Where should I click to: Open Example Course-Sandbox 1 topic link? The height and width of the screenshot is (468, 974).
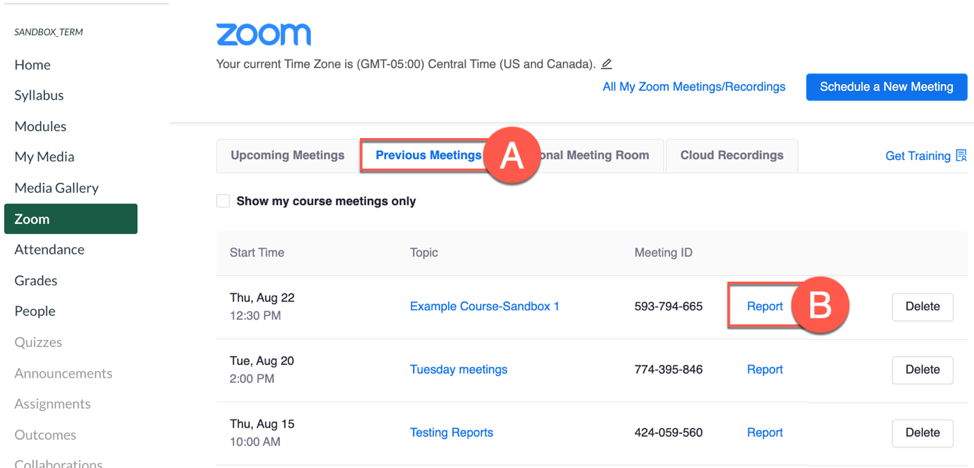click(x=484, y=306)
